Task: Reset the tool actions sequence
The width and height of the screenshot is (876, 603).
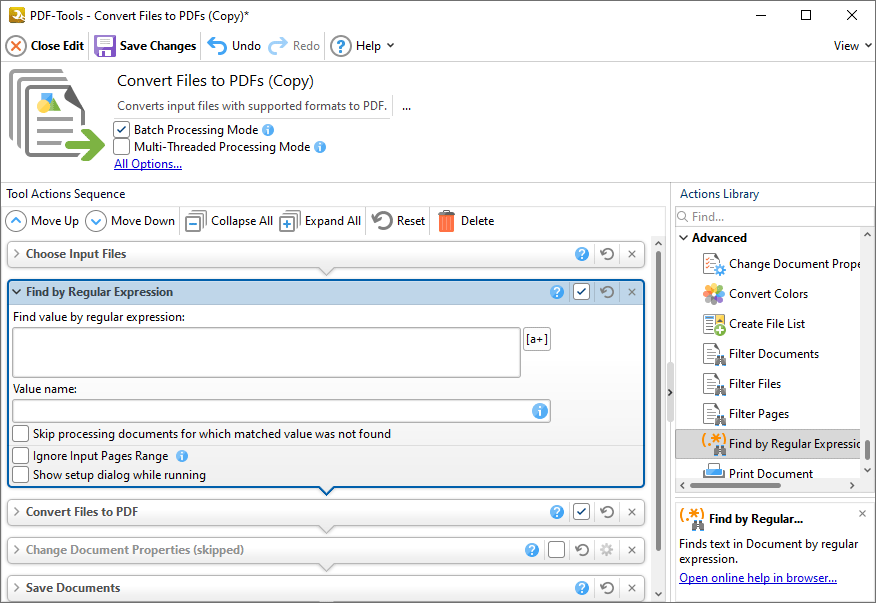Action: [398, 221]
